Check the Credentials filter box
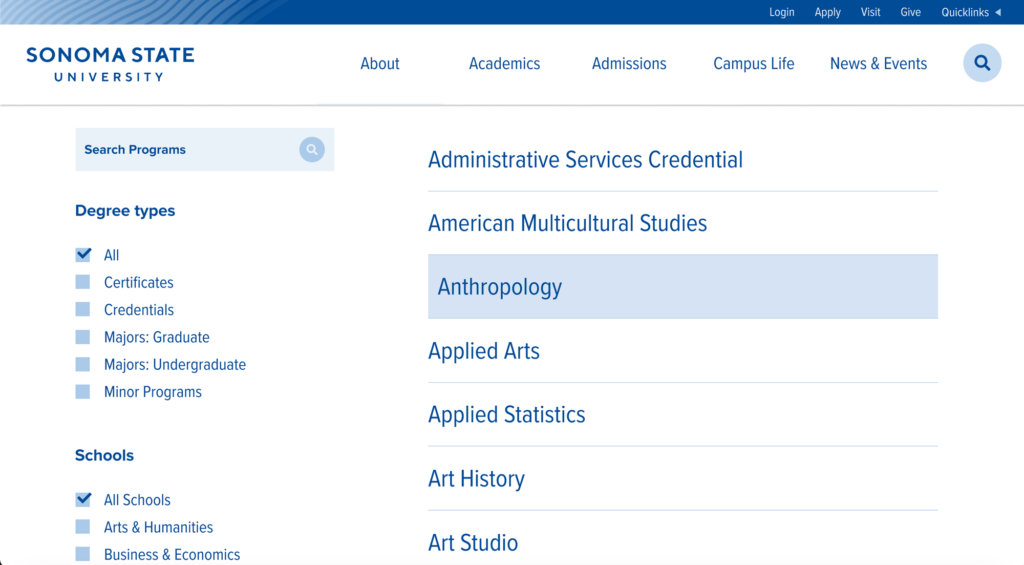 83,310
